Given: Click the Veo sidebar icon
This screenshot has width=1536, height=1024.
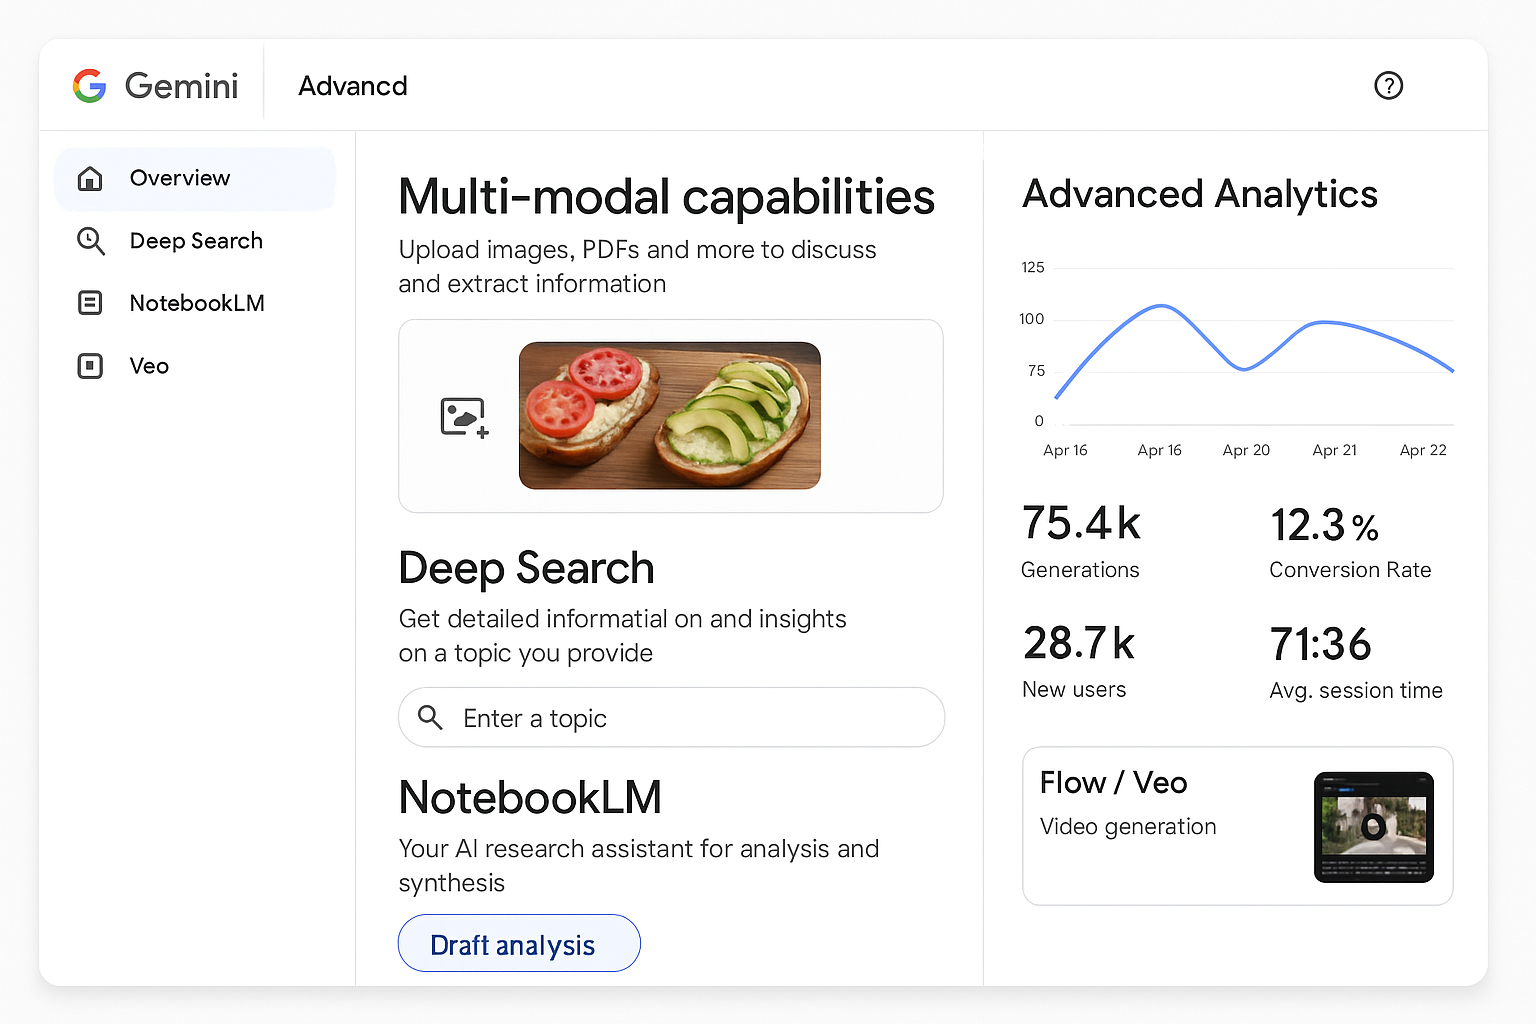Looking at the screenshot, I should point(90,366).
